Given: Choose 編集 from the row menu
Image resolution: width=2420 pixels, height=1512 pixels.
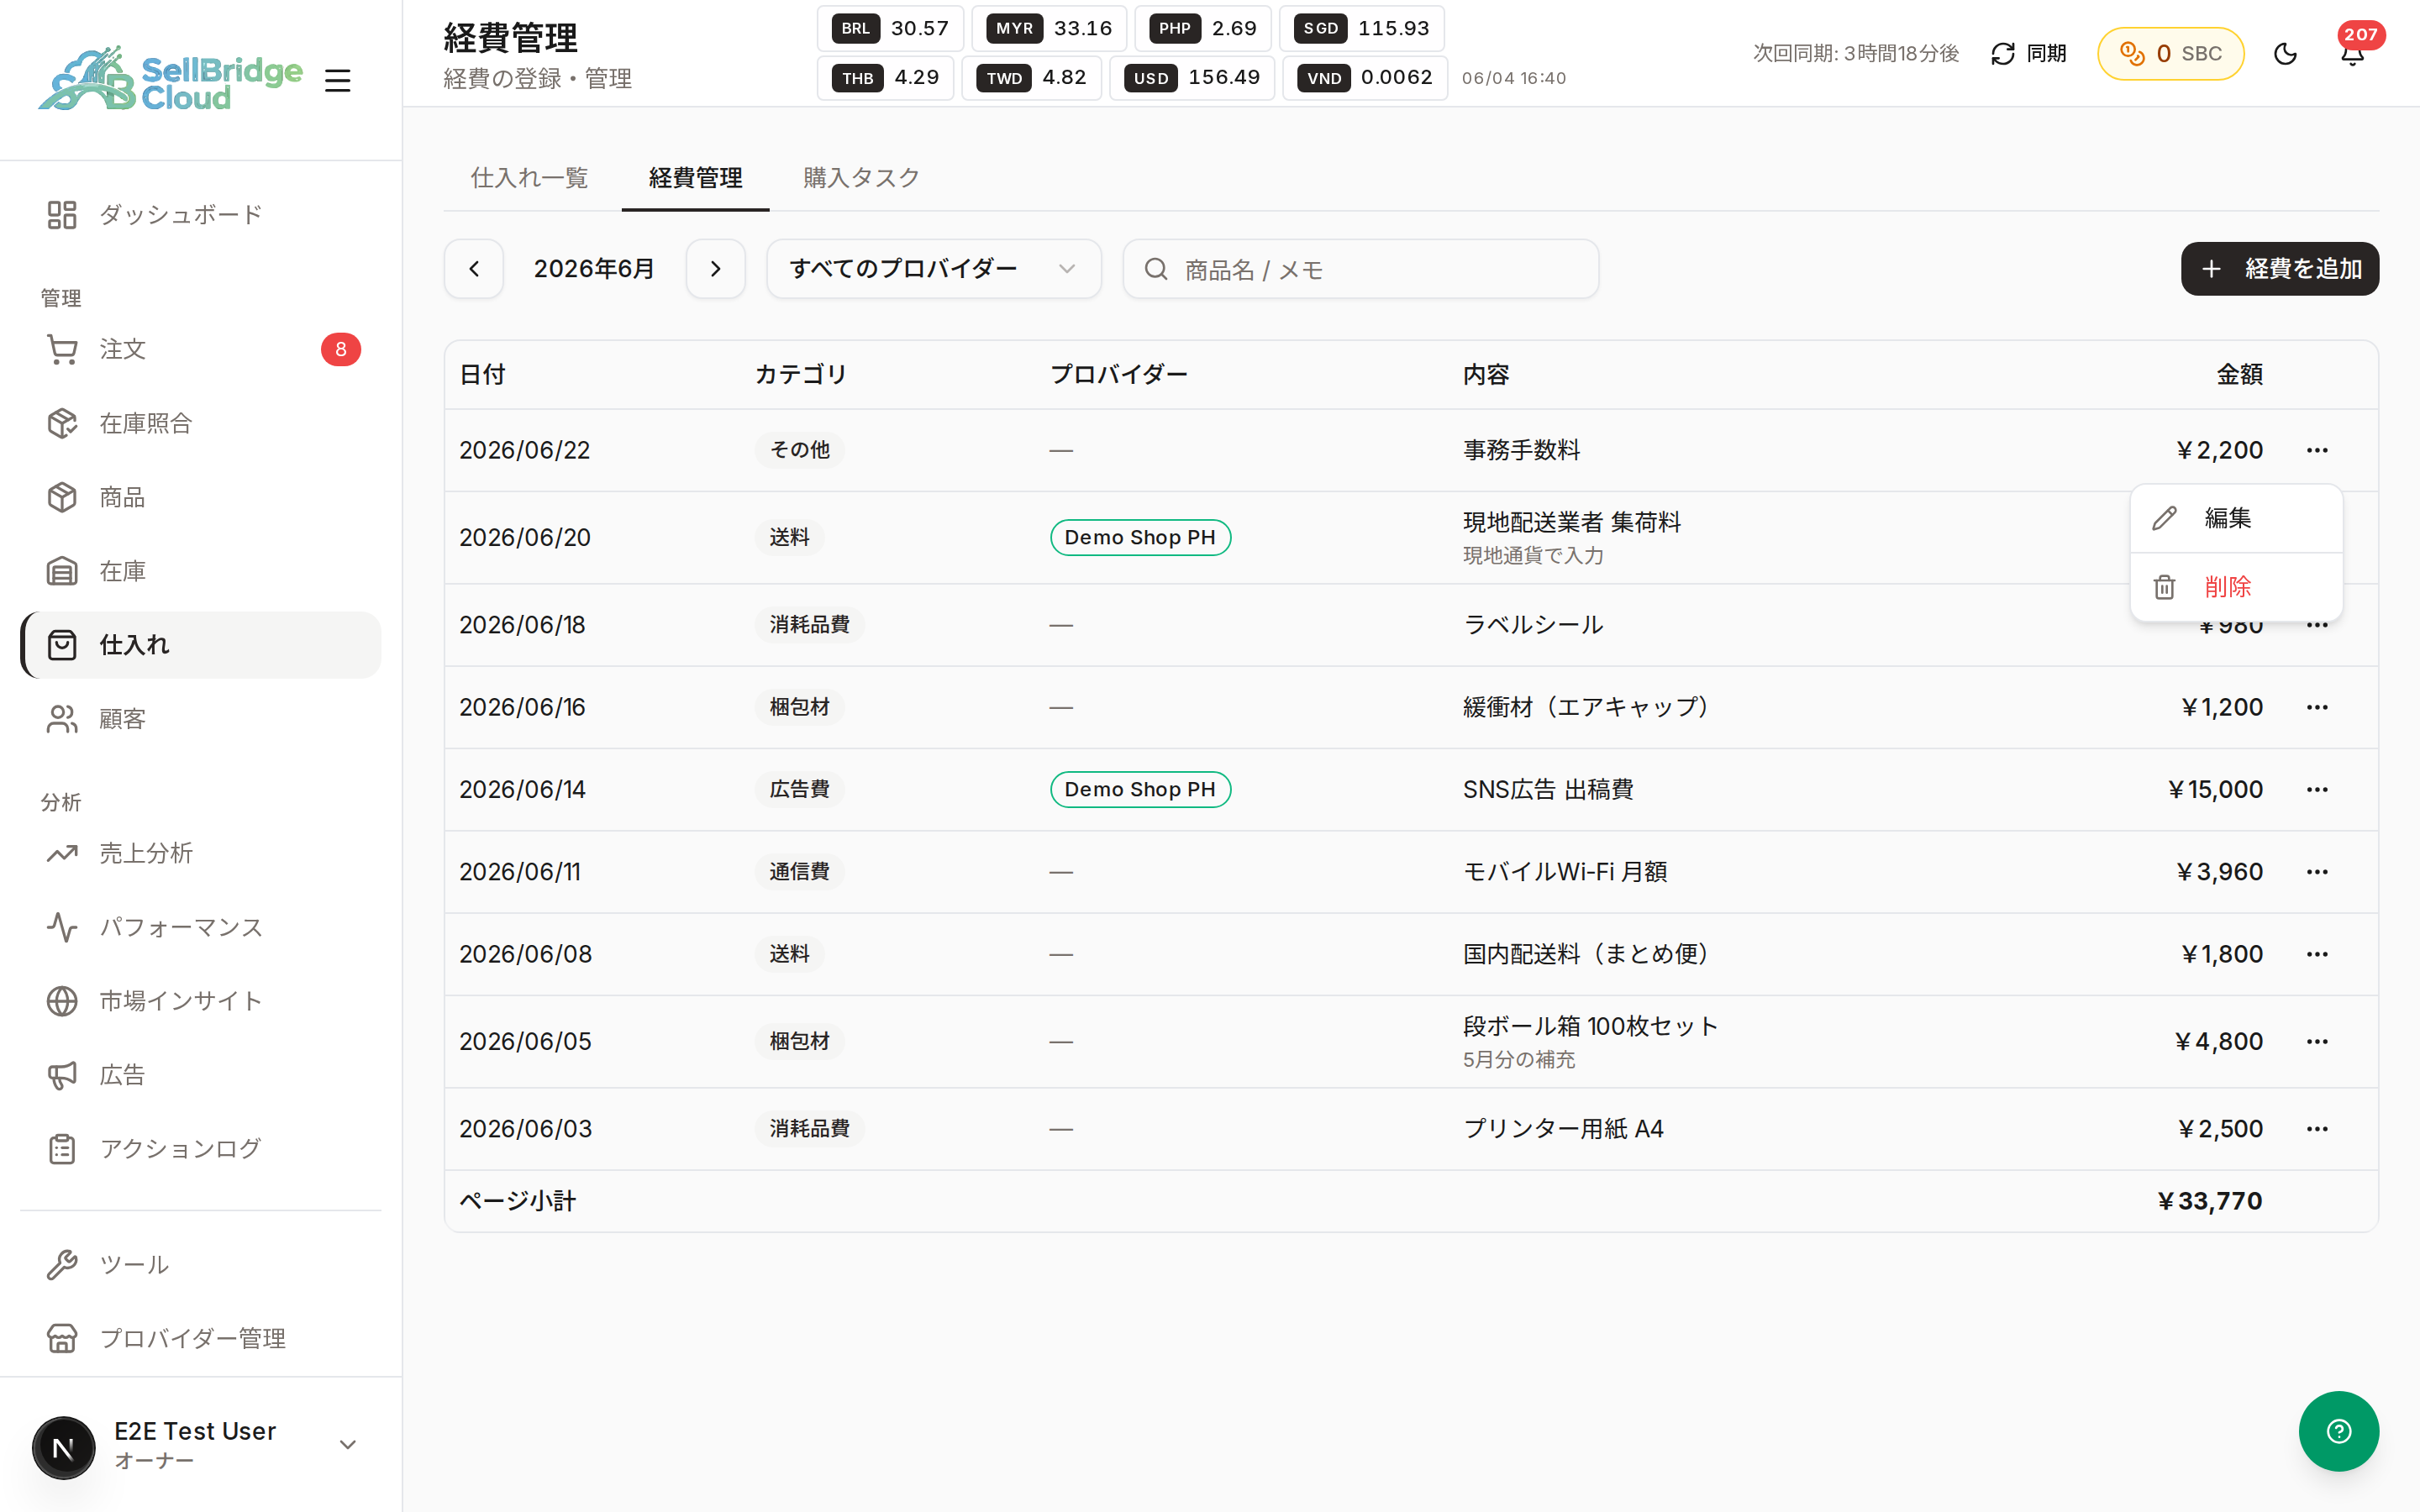Looking at the screenshot, I should (2236, 518).
